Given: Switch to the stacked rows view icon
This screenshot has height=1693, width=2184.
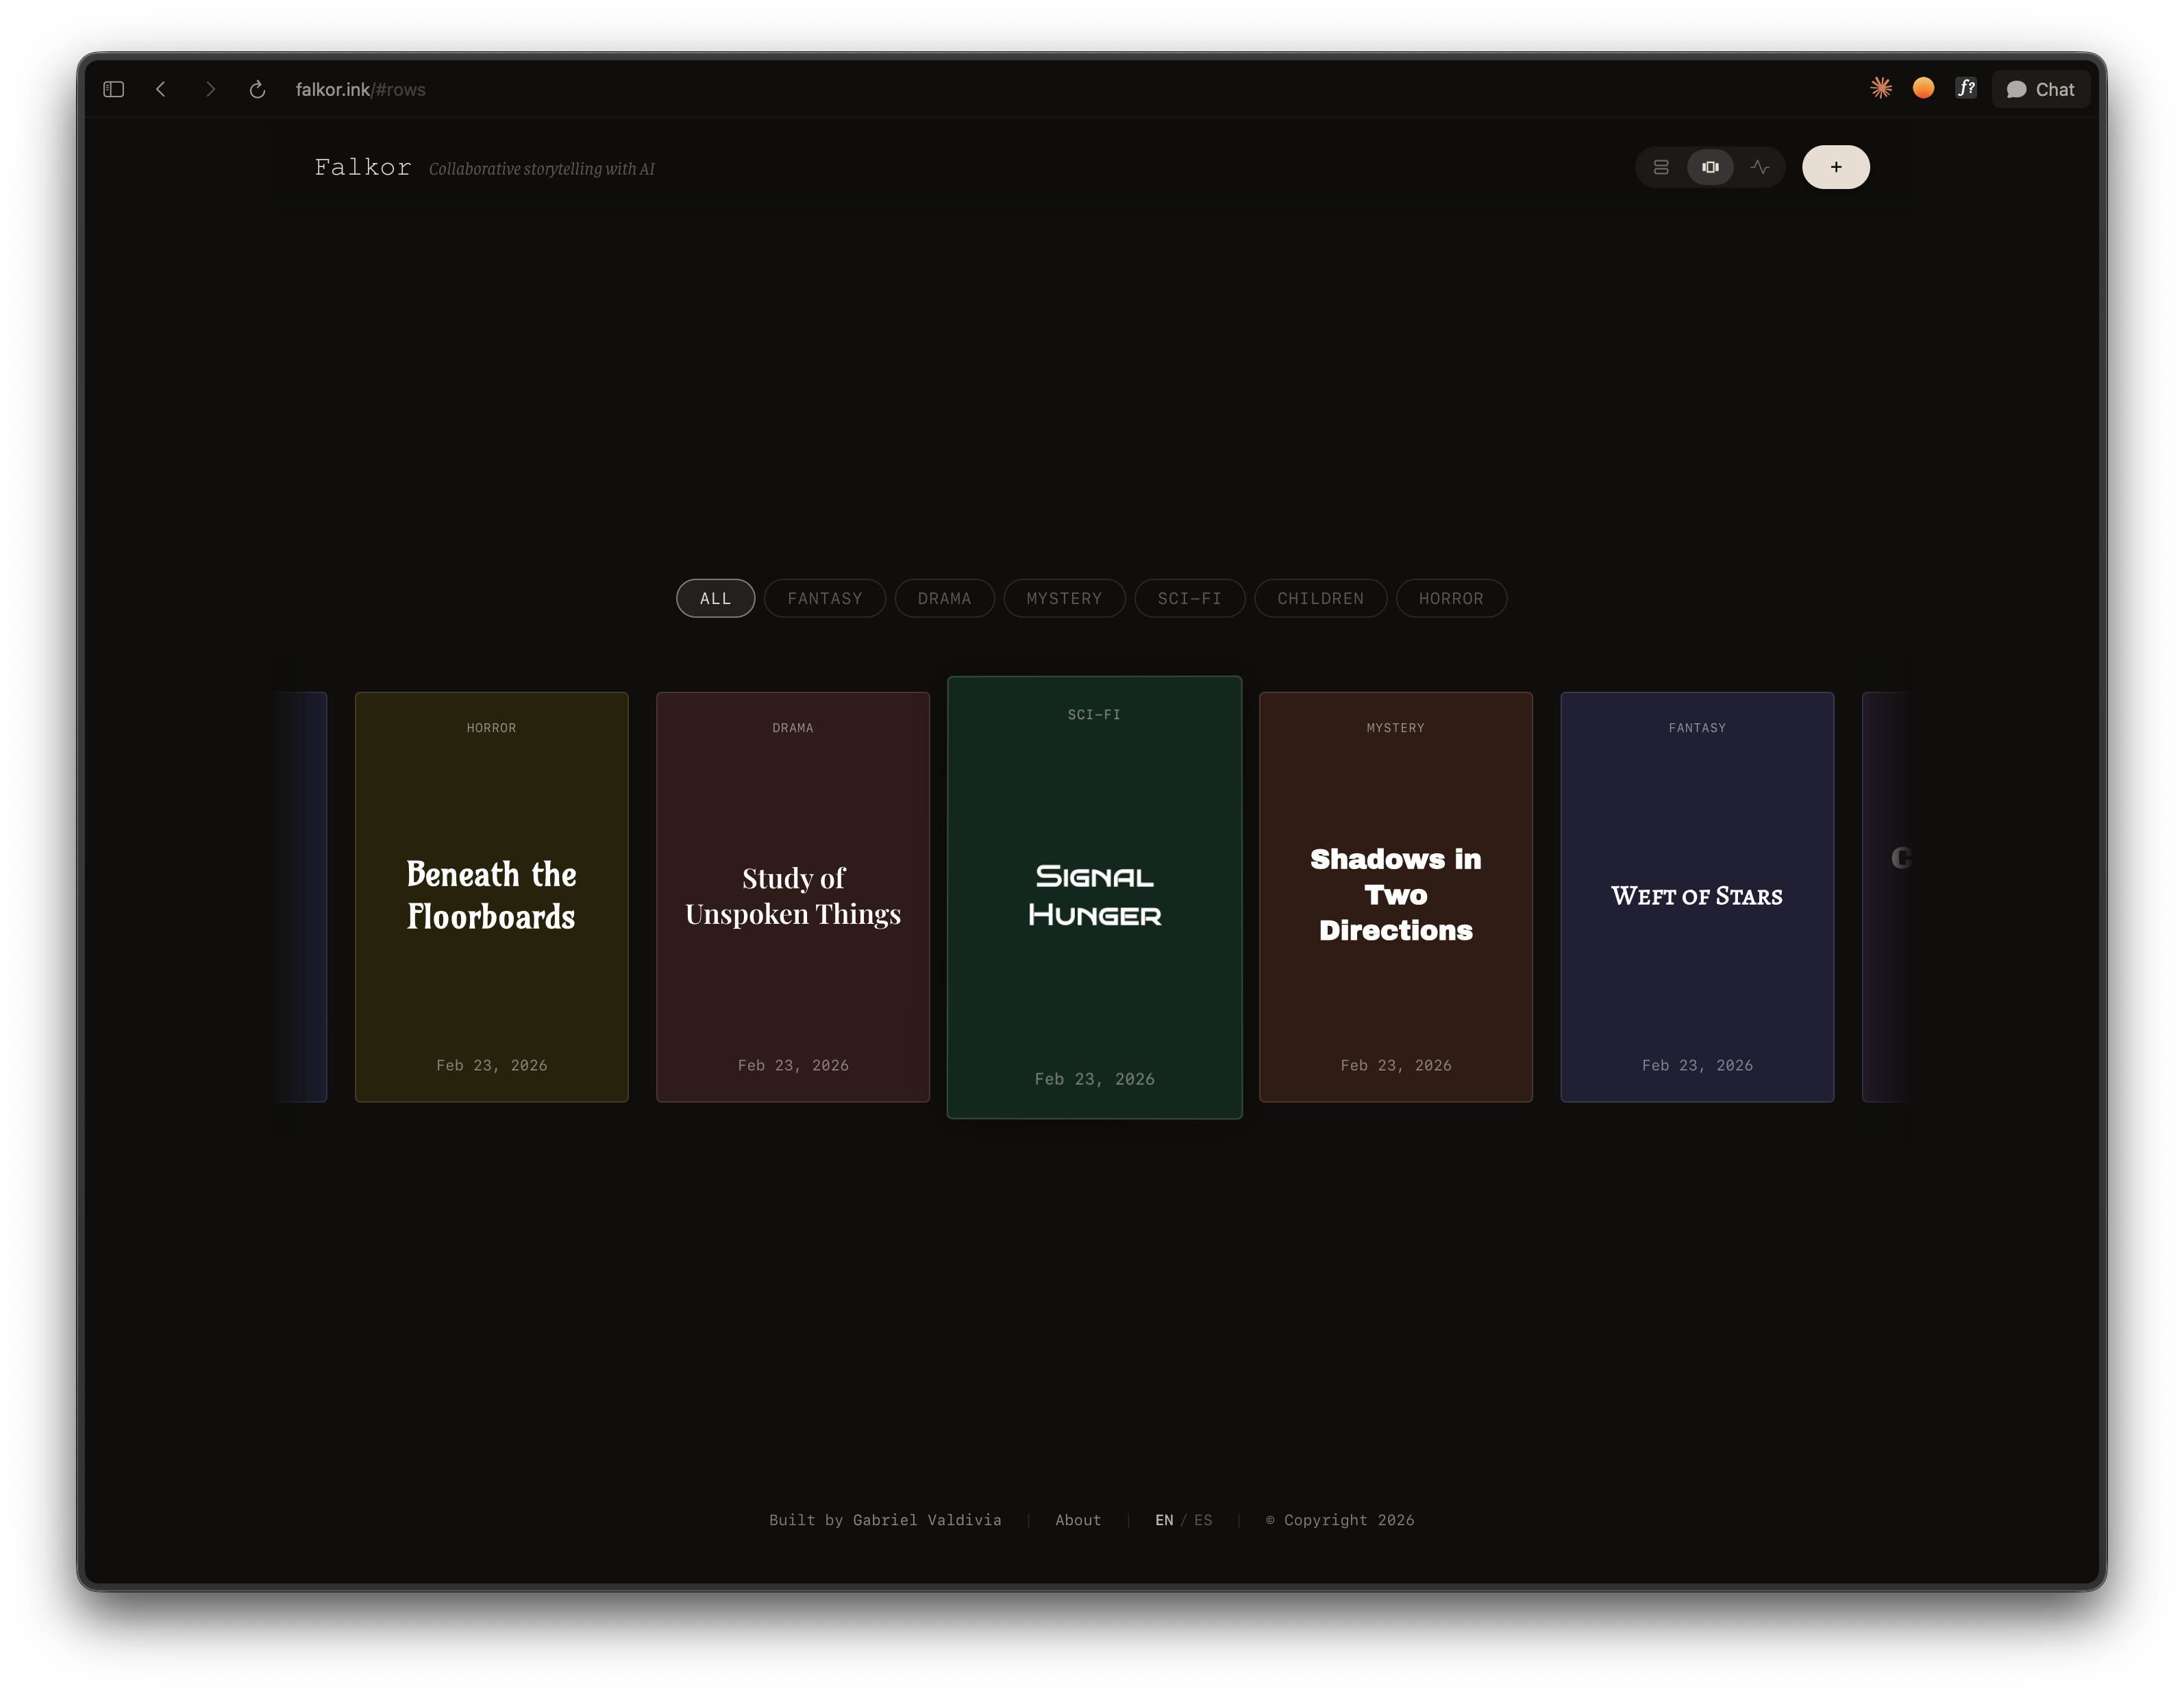Looking at the screenshot, I should 1661,167.
